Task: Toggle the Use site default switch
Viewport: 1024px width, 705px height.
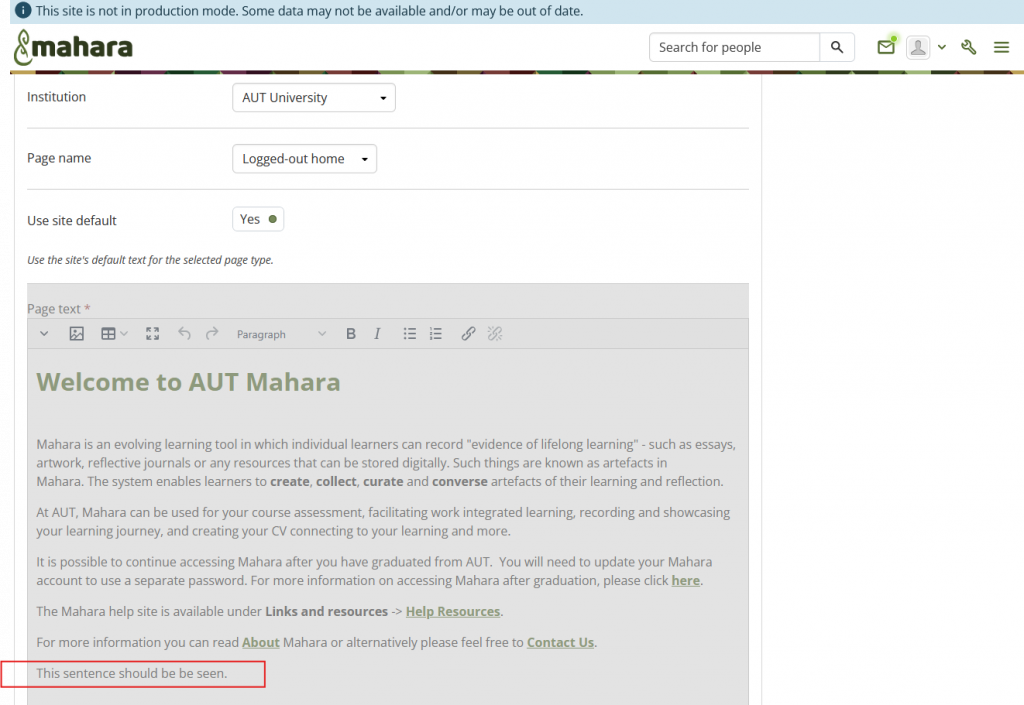Action: coord(258,219)
